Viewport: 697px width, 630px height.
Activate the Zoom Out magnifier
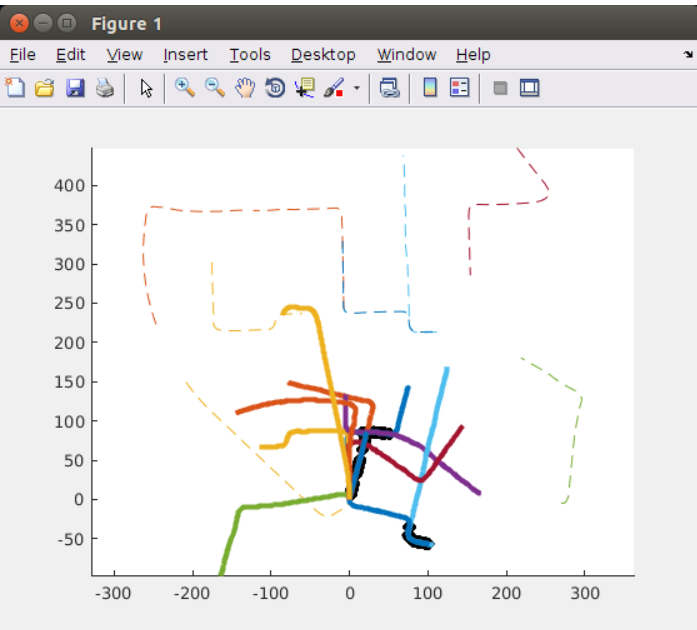214,88
